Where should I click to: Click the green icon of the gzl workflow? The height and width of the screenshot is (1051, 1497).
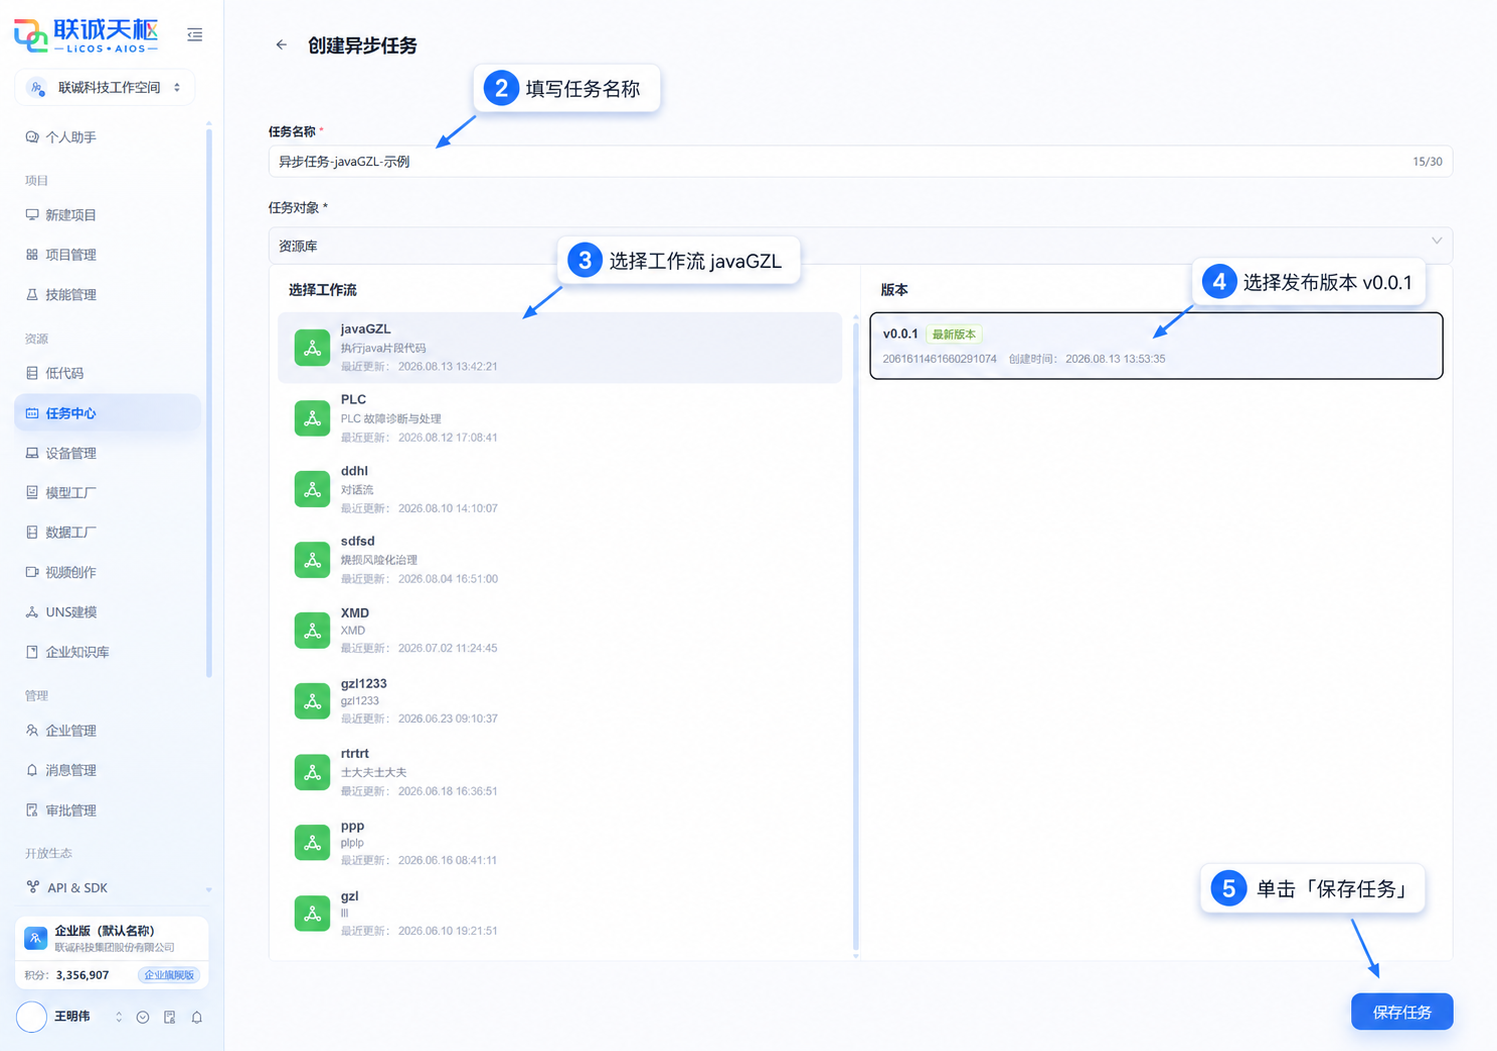click(312, 913)
